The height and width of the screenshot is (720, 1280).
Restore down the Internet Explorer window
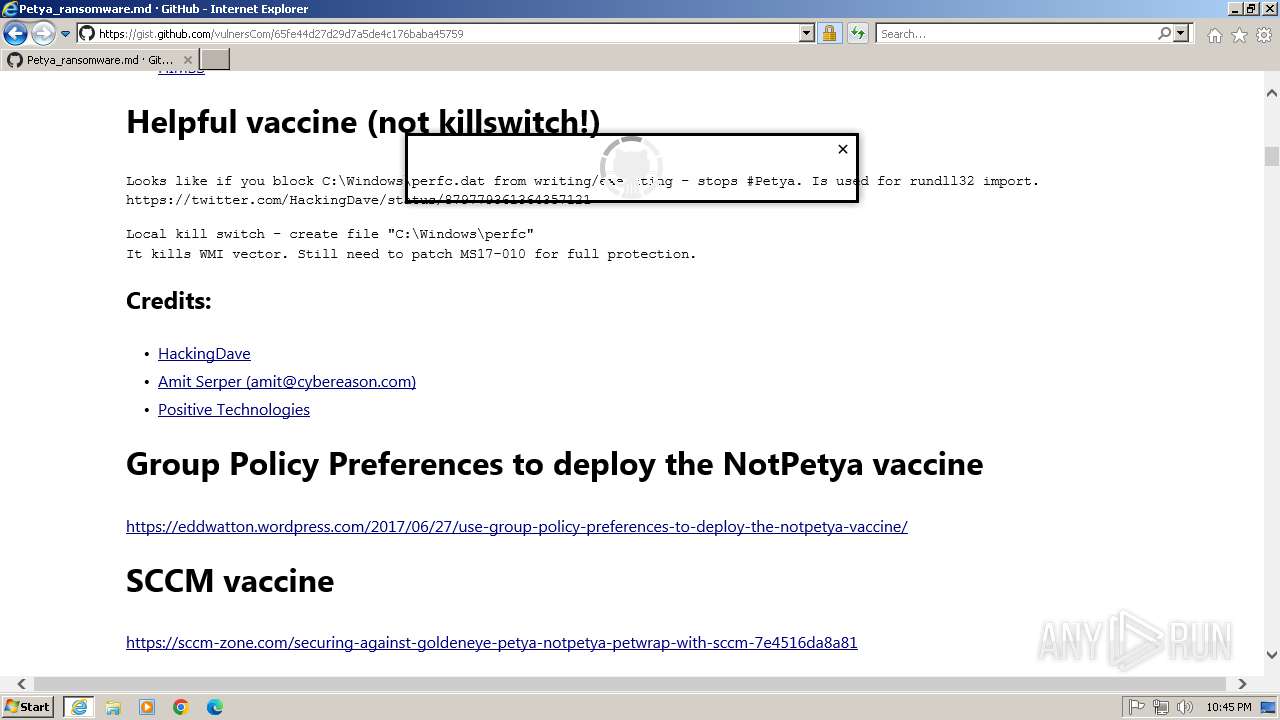[1250, 9]
